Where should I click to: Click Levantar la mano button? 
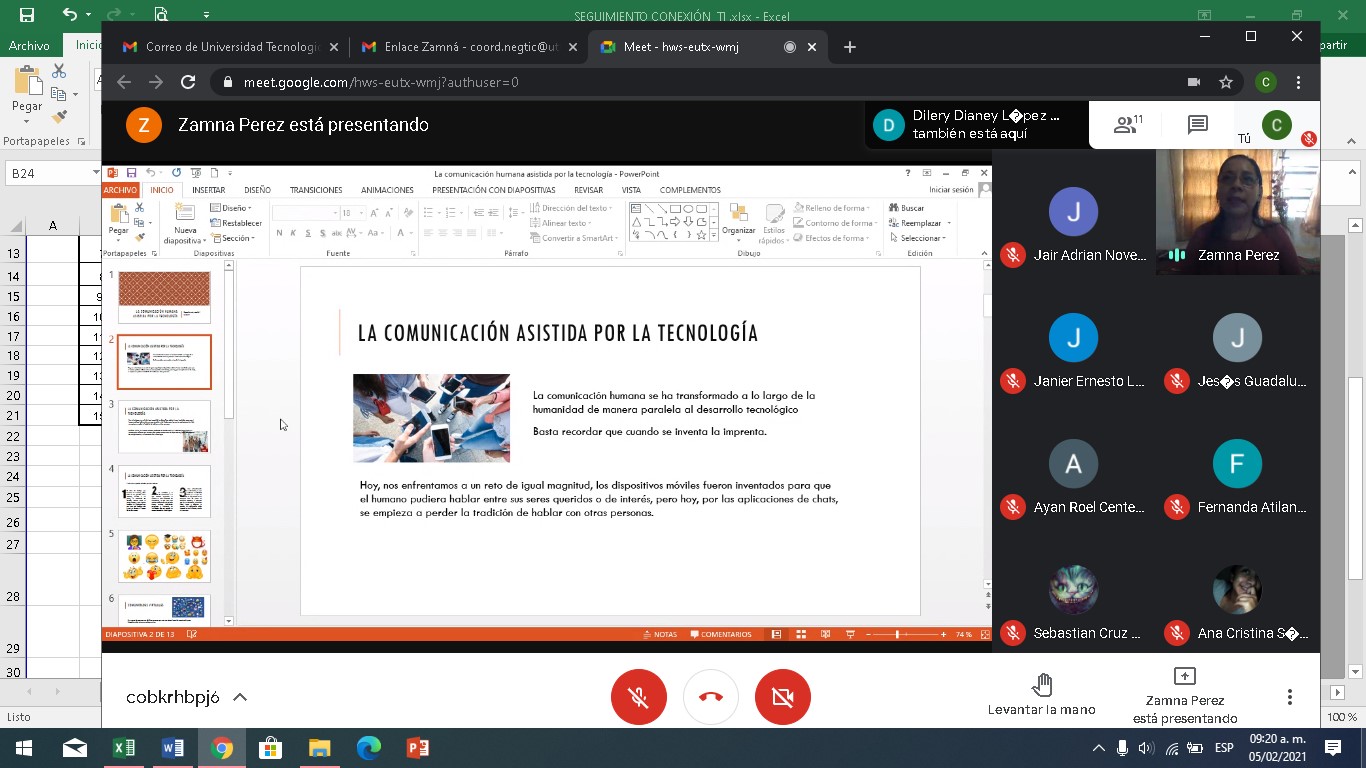pyautogui.click(x=1041, y=695)
